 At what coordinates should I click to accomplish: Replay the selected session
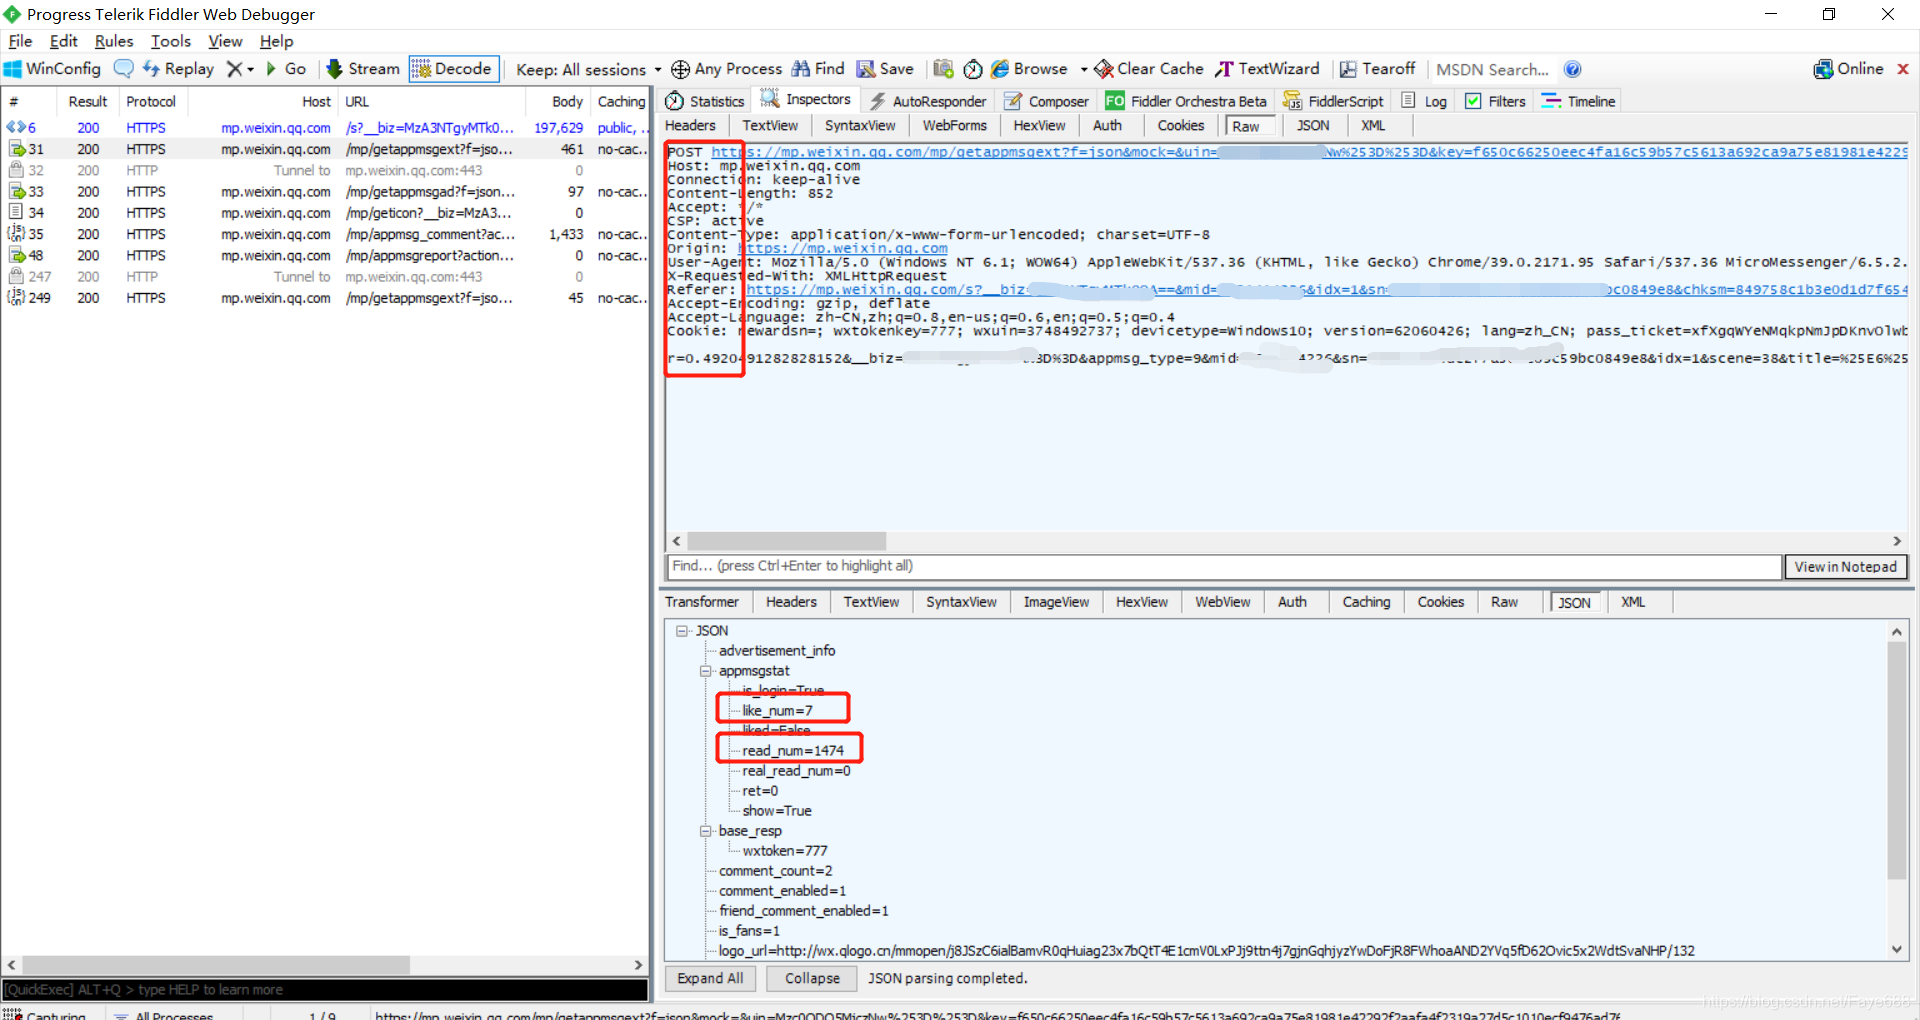click(178, 69)
